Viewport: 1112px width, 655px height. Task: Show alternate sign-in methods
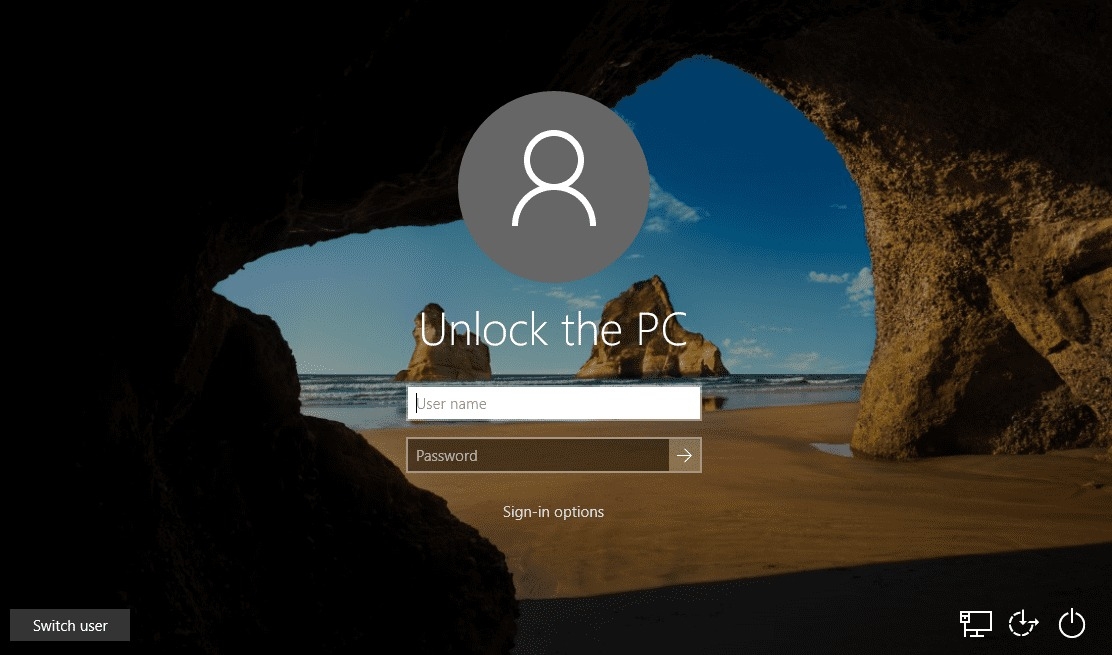tap(553, 511)
